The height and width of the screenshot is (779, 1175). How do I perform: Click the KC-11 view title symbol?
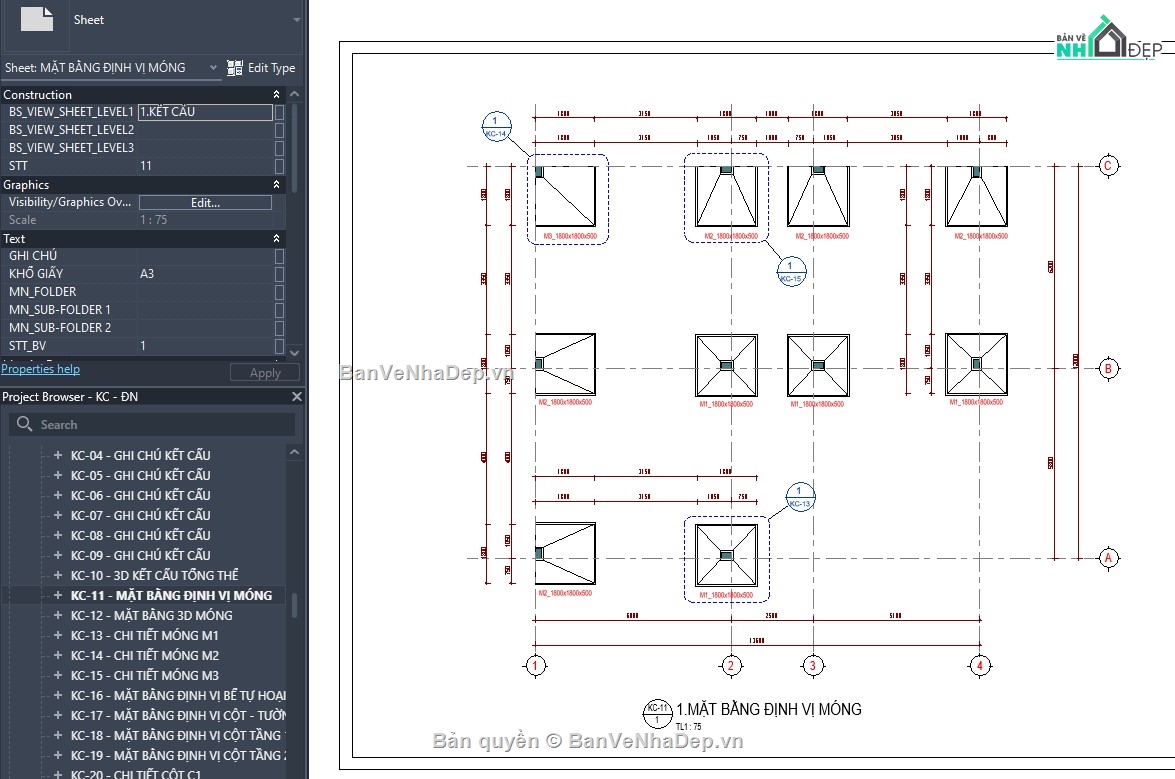pyautogui.click(x=657, y=713)
